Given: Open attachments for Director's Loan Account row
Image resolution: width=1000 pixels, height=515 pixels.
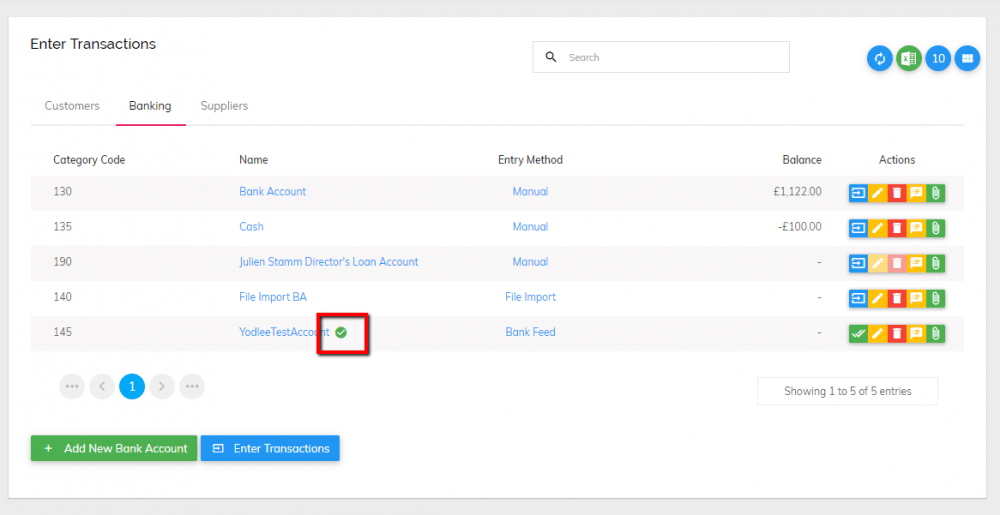Looking at the screenshot, I should click(x=936, y=263).
